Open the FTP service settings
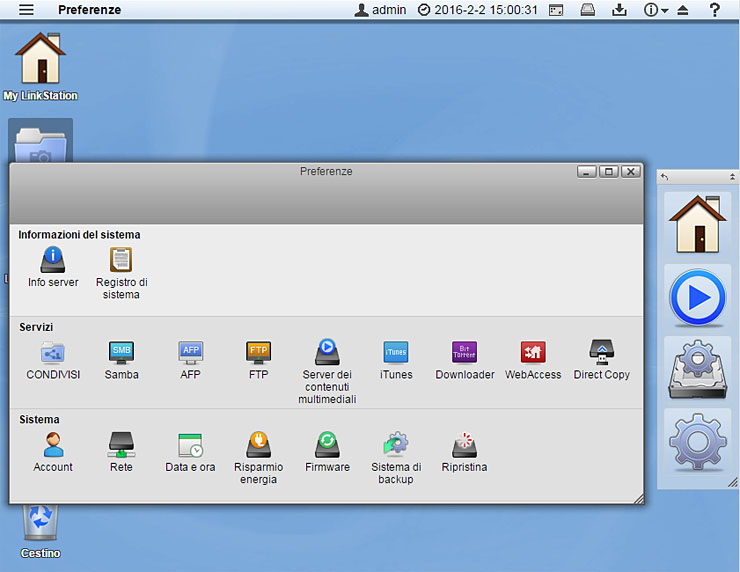This screenshot has height=572, width=740. (x=258, y=353)
